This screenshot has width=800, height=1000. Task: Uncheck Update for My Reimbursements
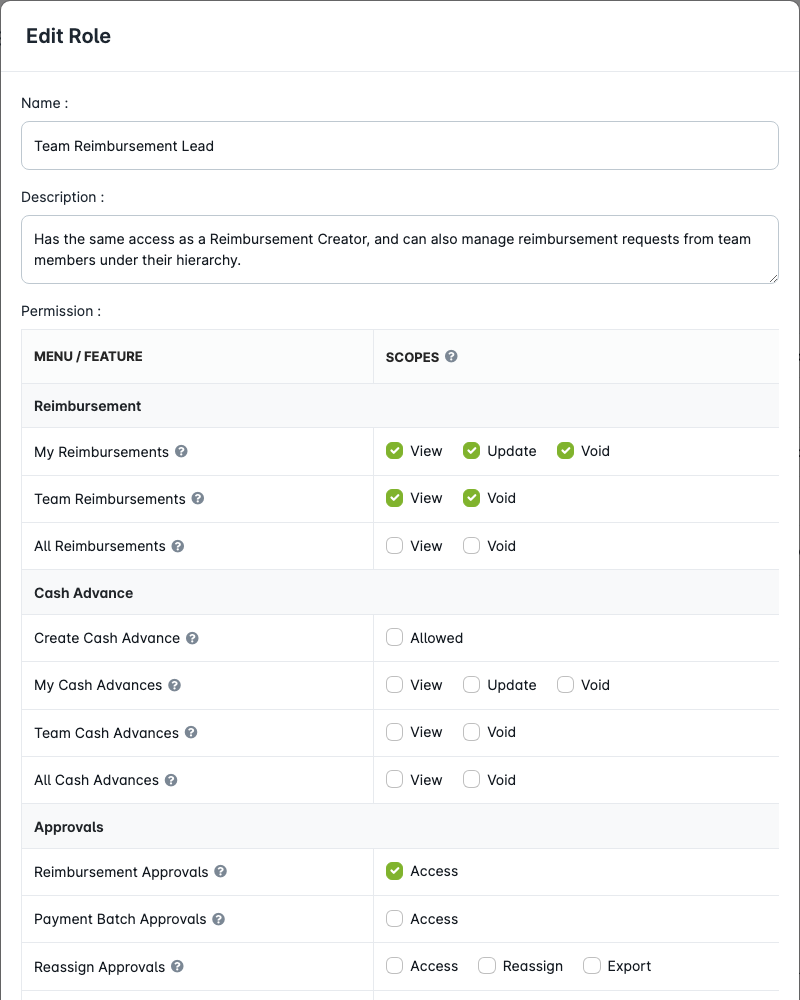471,451
